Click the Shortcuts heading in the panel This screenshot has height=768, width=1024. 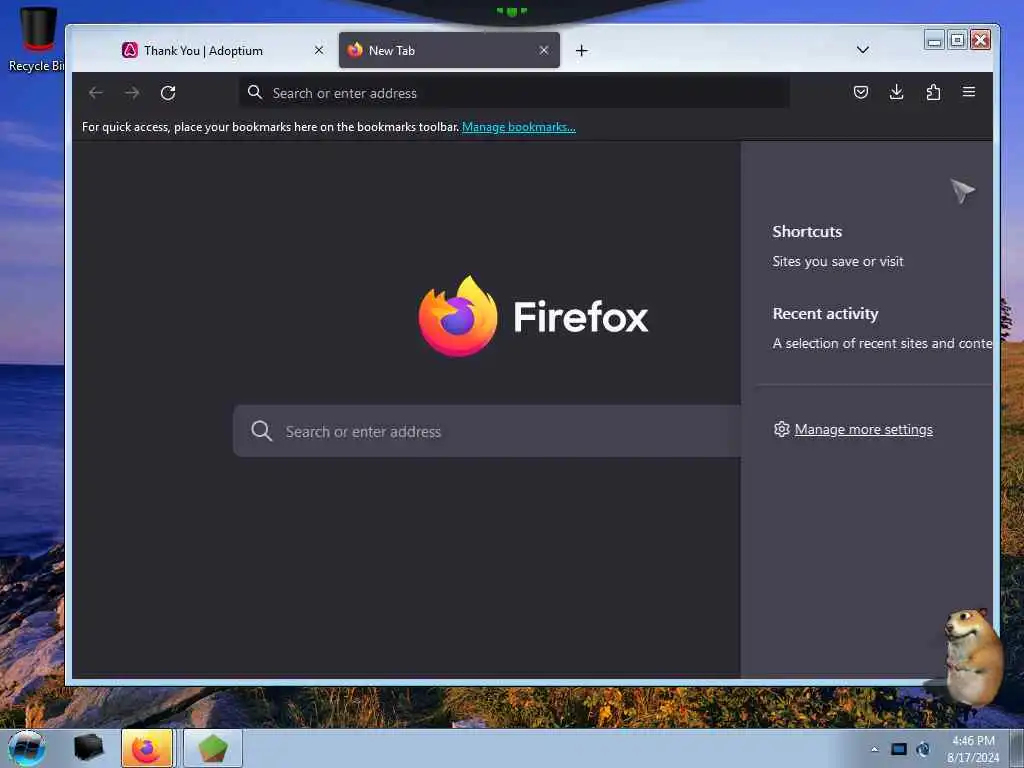[x=807, y=231]
